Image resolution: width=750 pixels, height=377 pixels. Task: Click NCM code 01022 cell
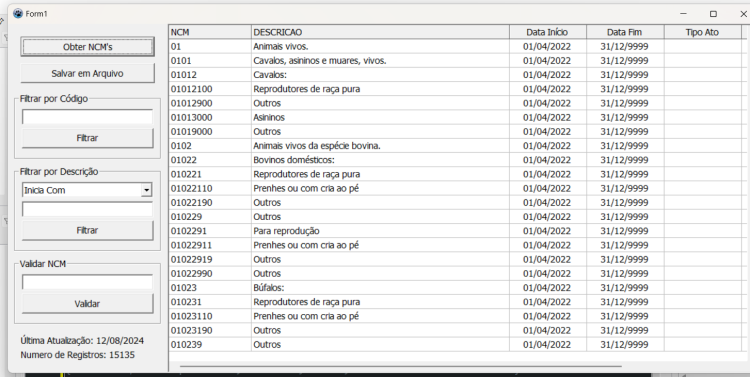(210, 160)
